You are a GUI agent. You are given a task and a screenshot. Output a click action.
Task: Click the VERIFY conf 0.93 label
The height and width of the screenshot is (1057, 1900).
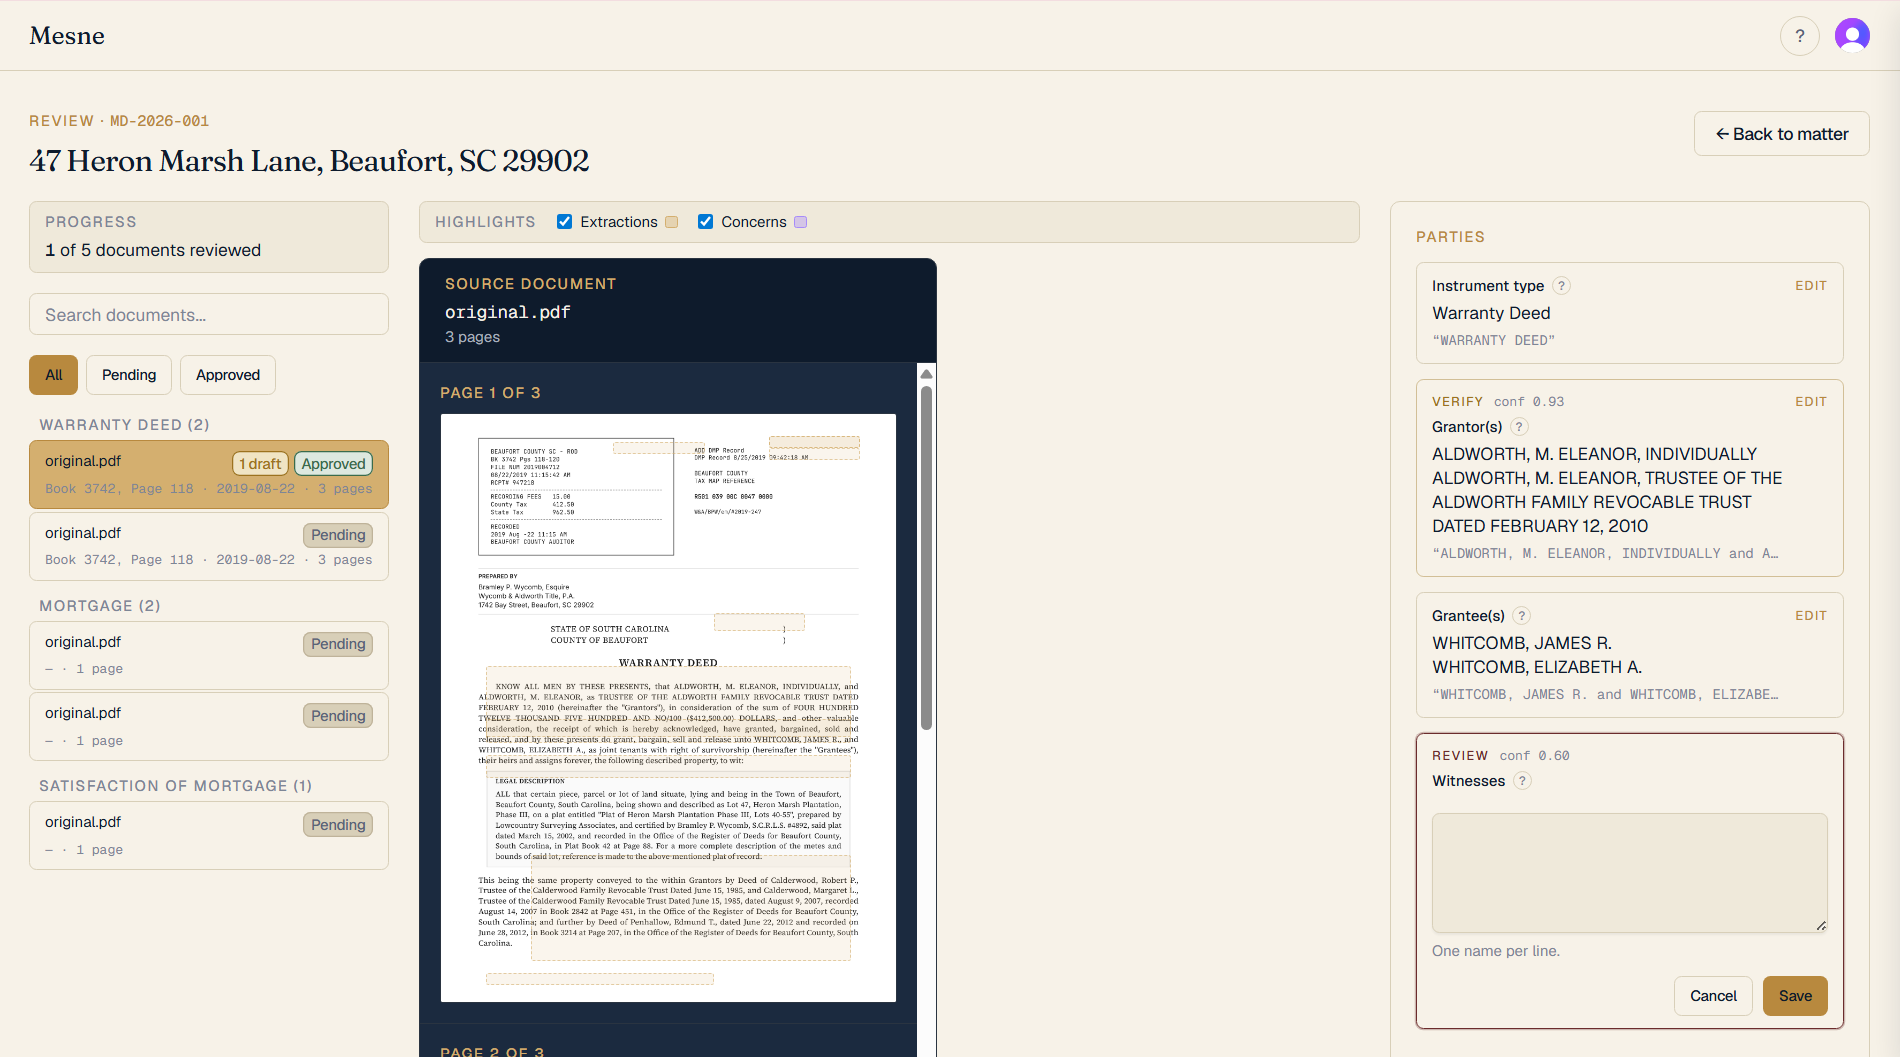(x=1498, y=402)
